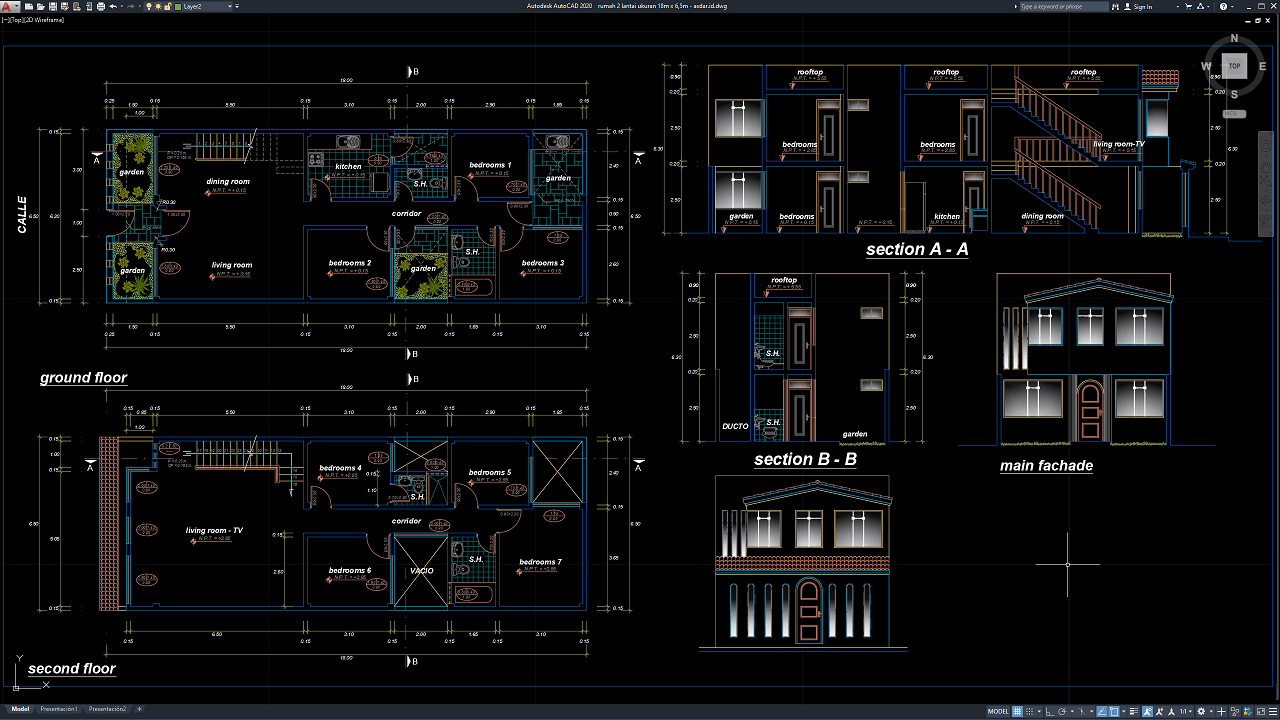The height and width of the screenshot is (720, 1280).
Task: Click the annotation monitor plus icon
Action: coord(1221,711)
